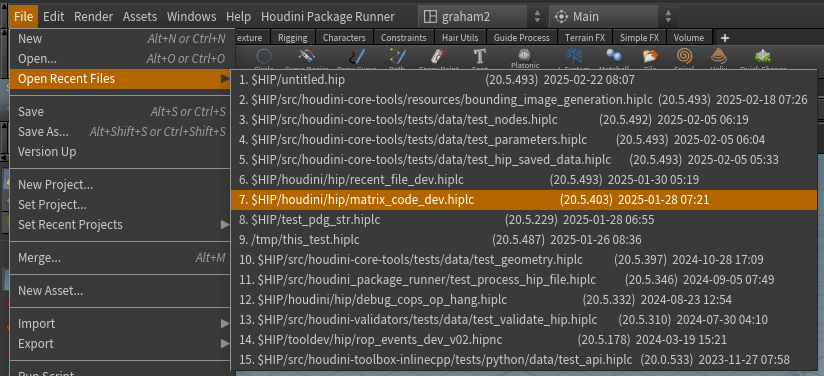
Task: Switch to the Hair Utils shelf tab
Action: point(460,38)
